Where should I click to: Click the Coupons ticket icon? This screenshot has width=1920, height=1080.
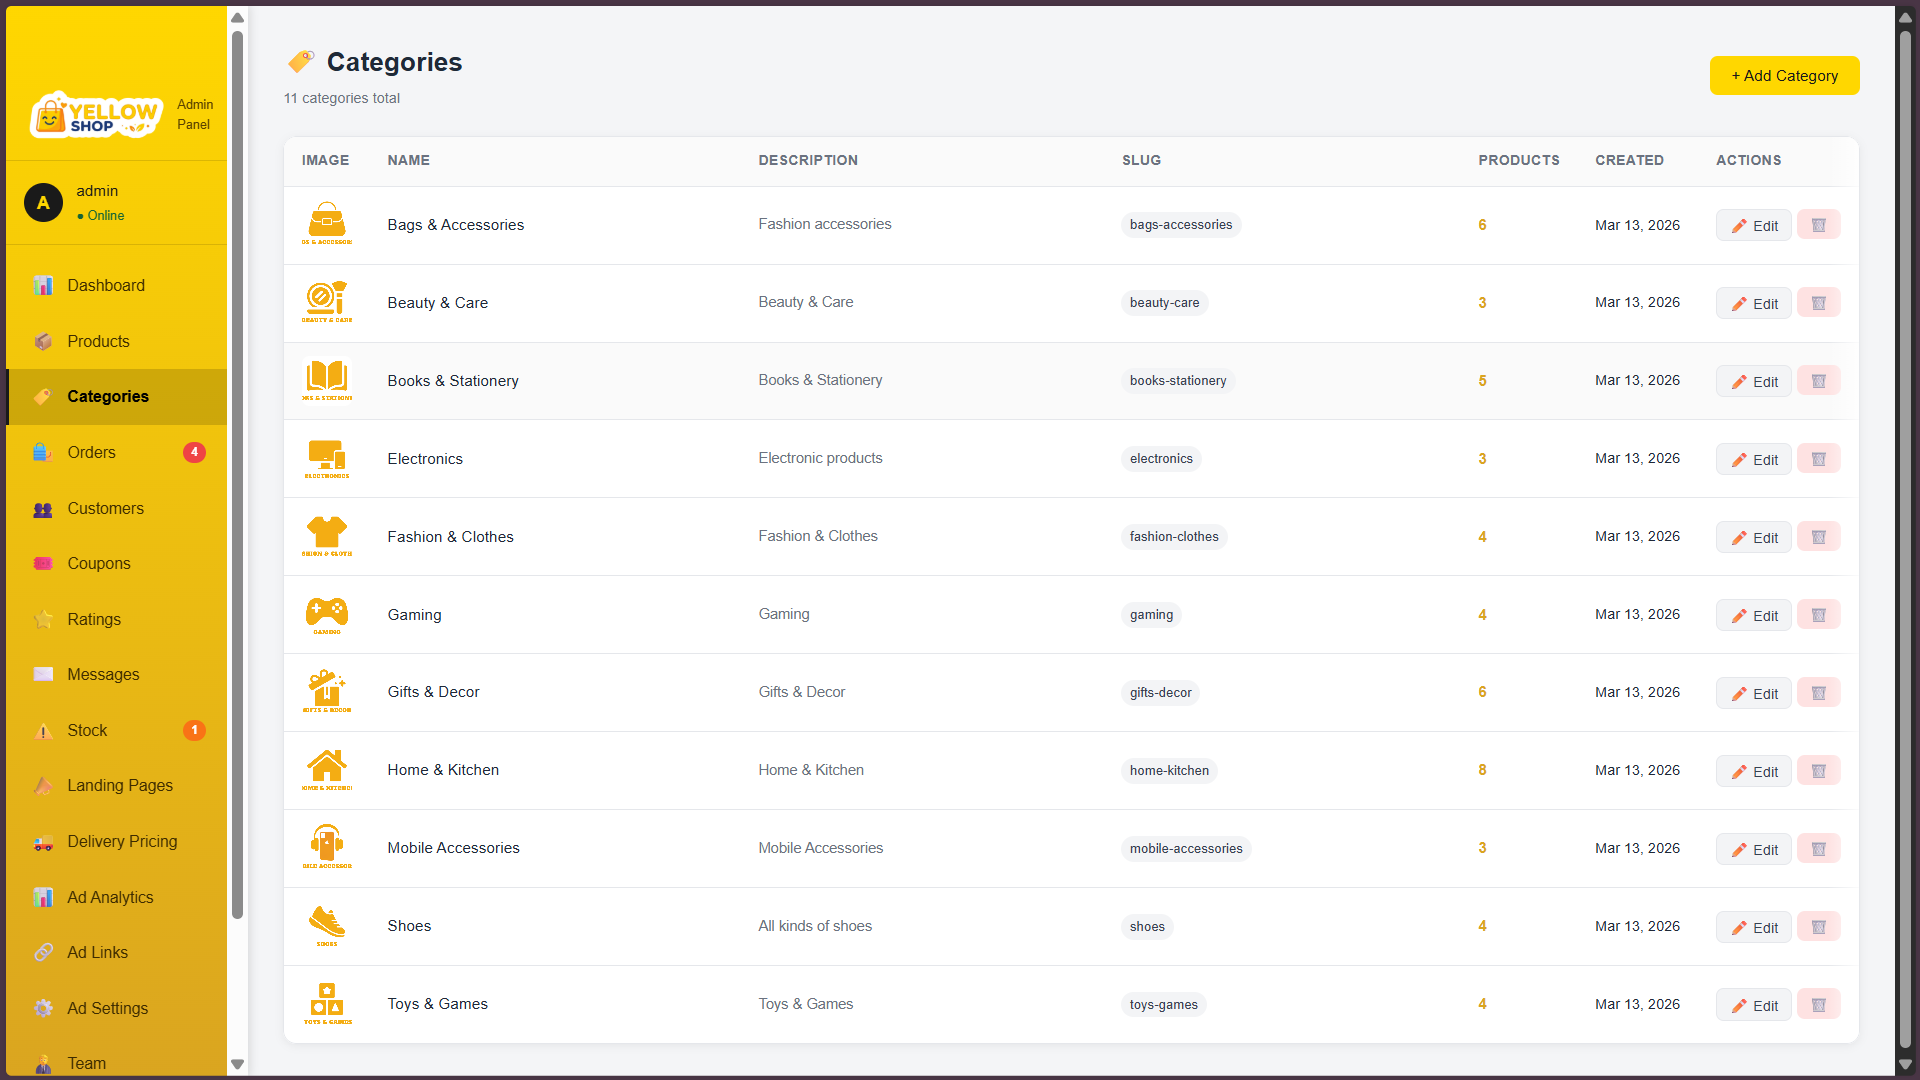(43, 564)
